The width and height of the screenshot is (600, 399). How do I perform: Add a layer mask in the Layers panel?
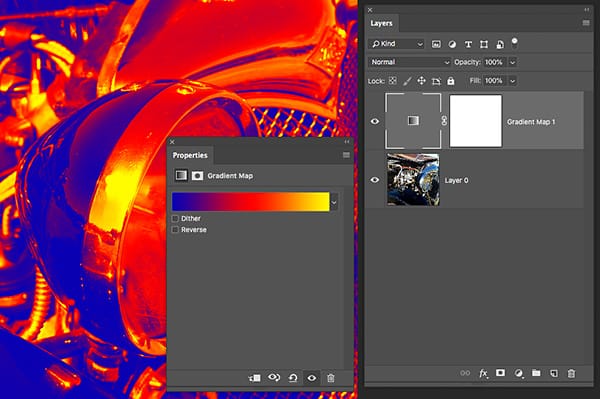point(500,373)
